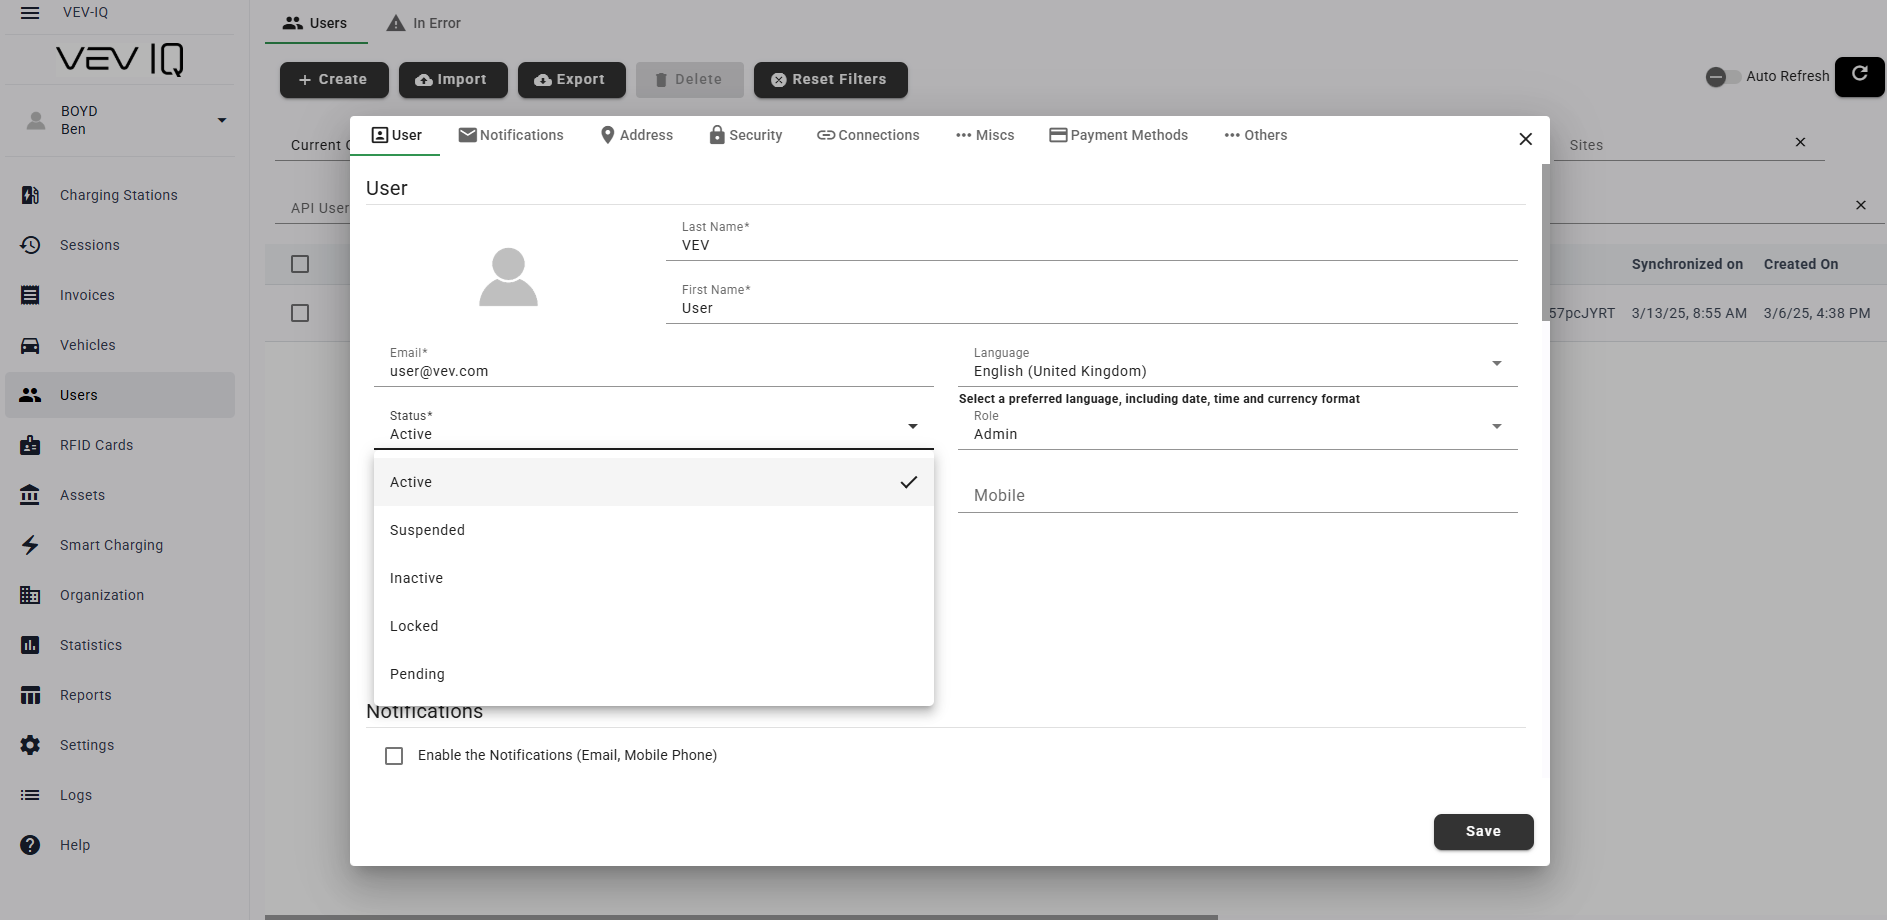Click the Charging Stations sidebar icon
The image size is (1887, 920).
coord(30,195)
